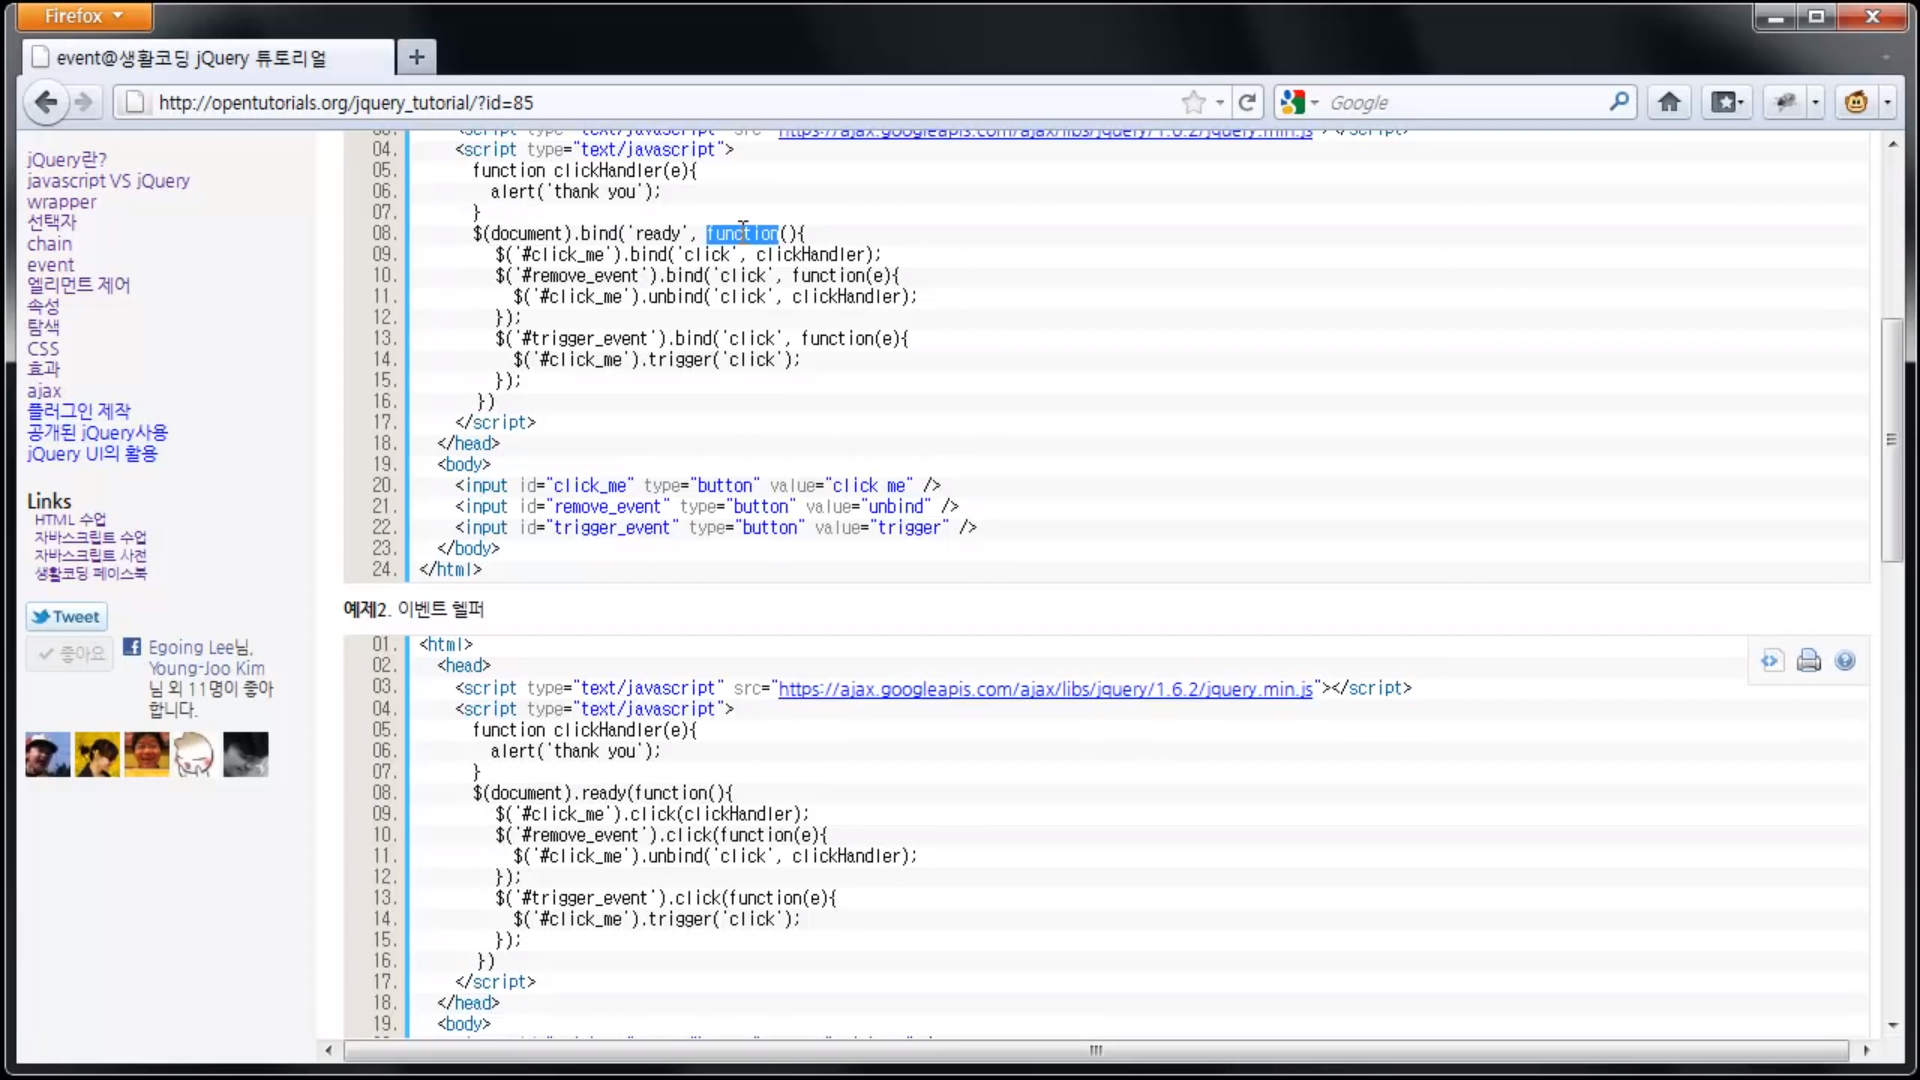Click the search magnifier icon
The width and height of the screenshot is (1920, 1080).
point(1619,102)
